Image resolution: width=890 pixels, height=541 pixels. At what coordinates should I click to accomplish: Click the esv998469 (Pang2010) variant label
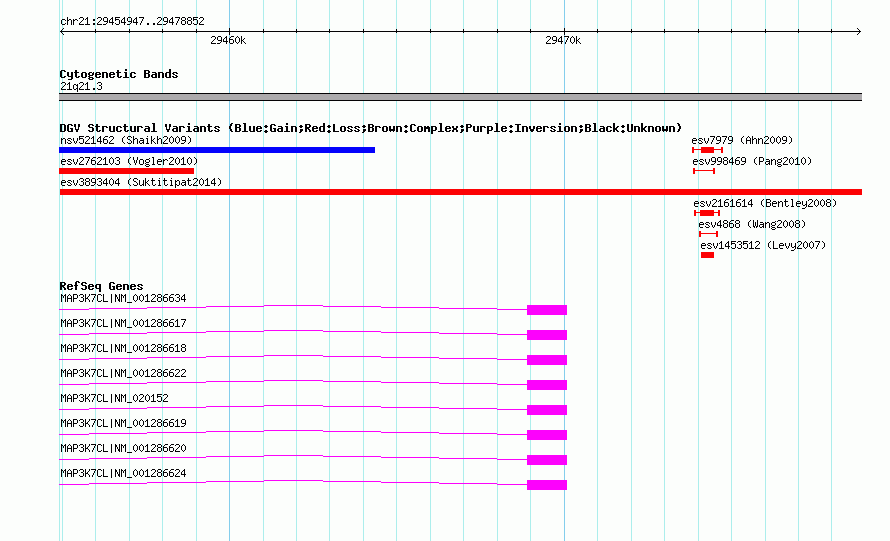coord(752,161)
